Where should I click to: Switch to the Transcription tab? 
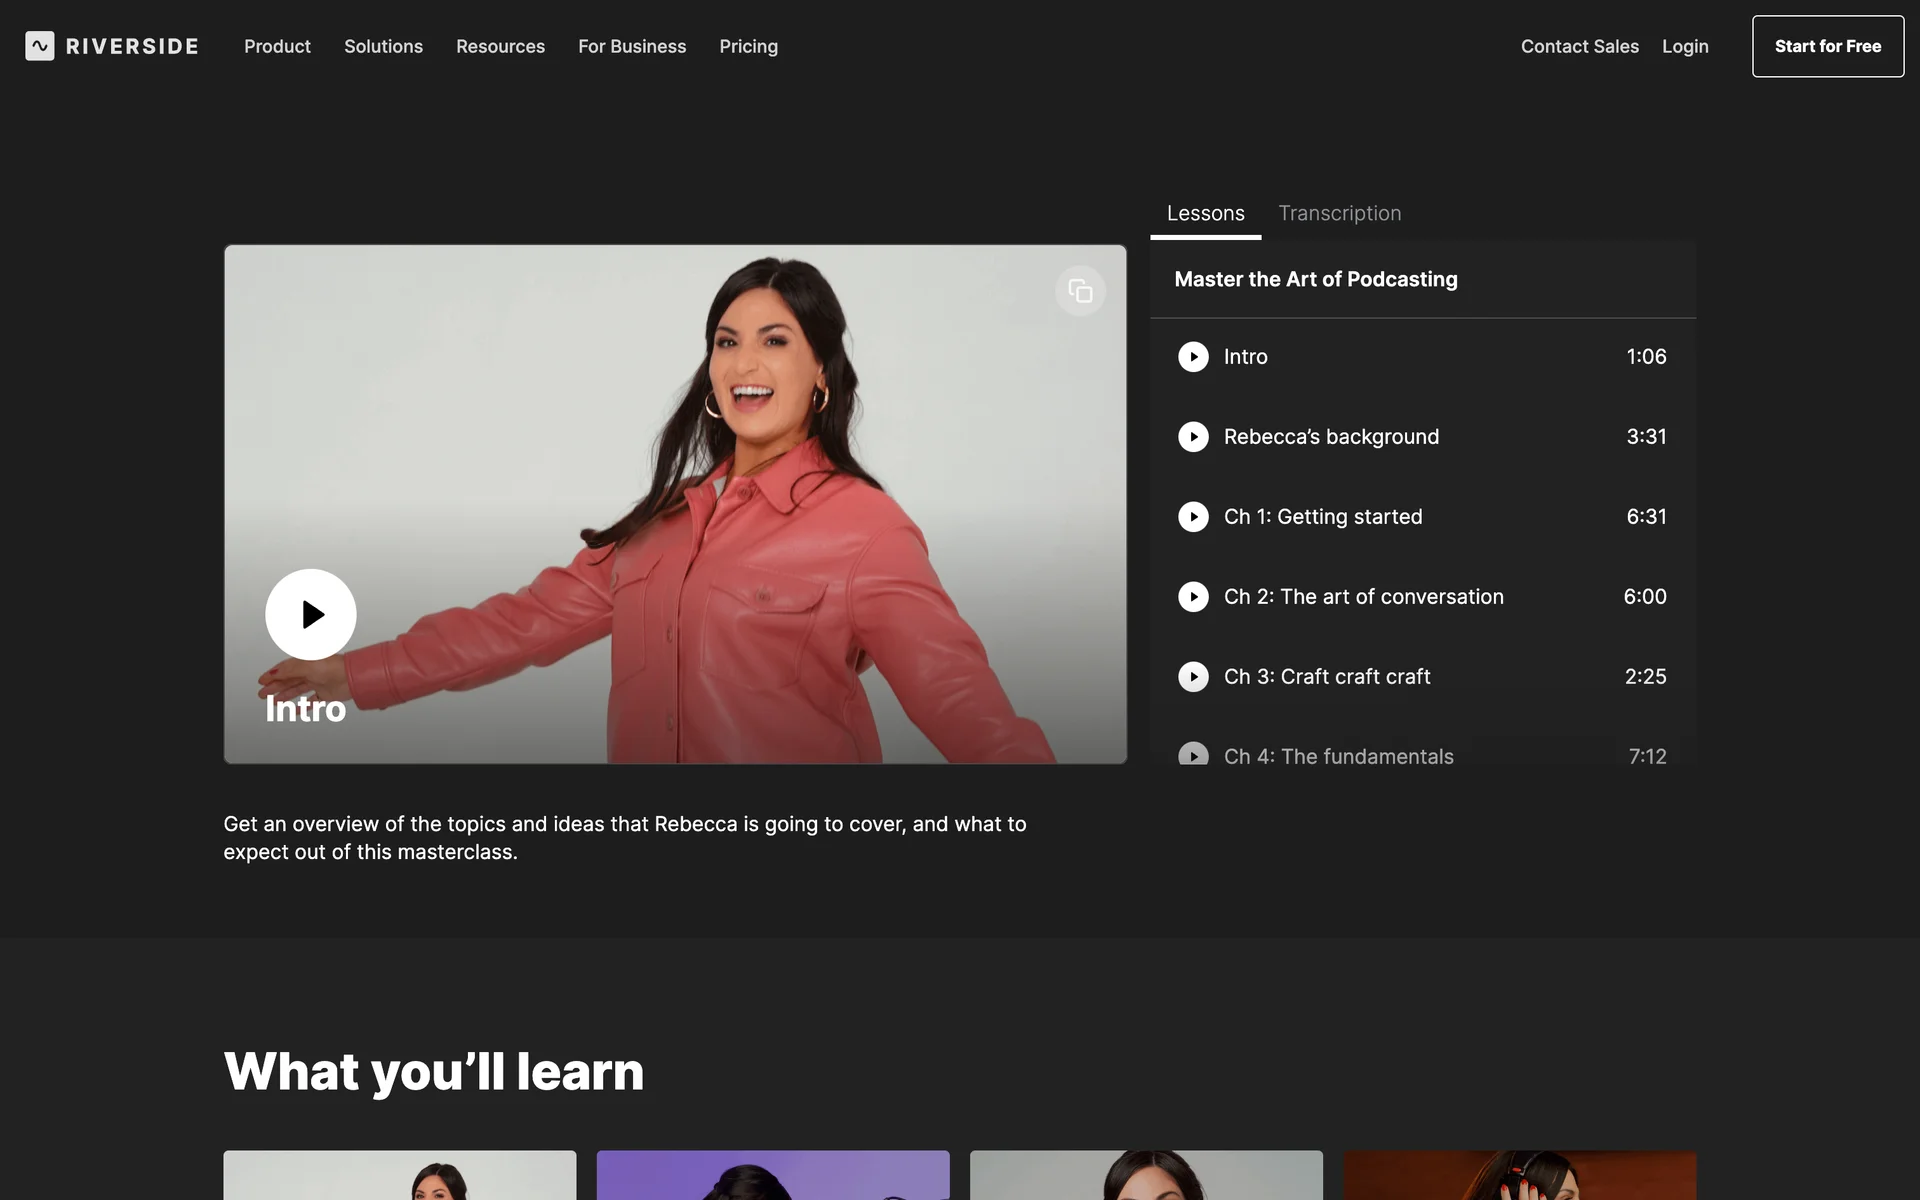(x=1339, y=213)
